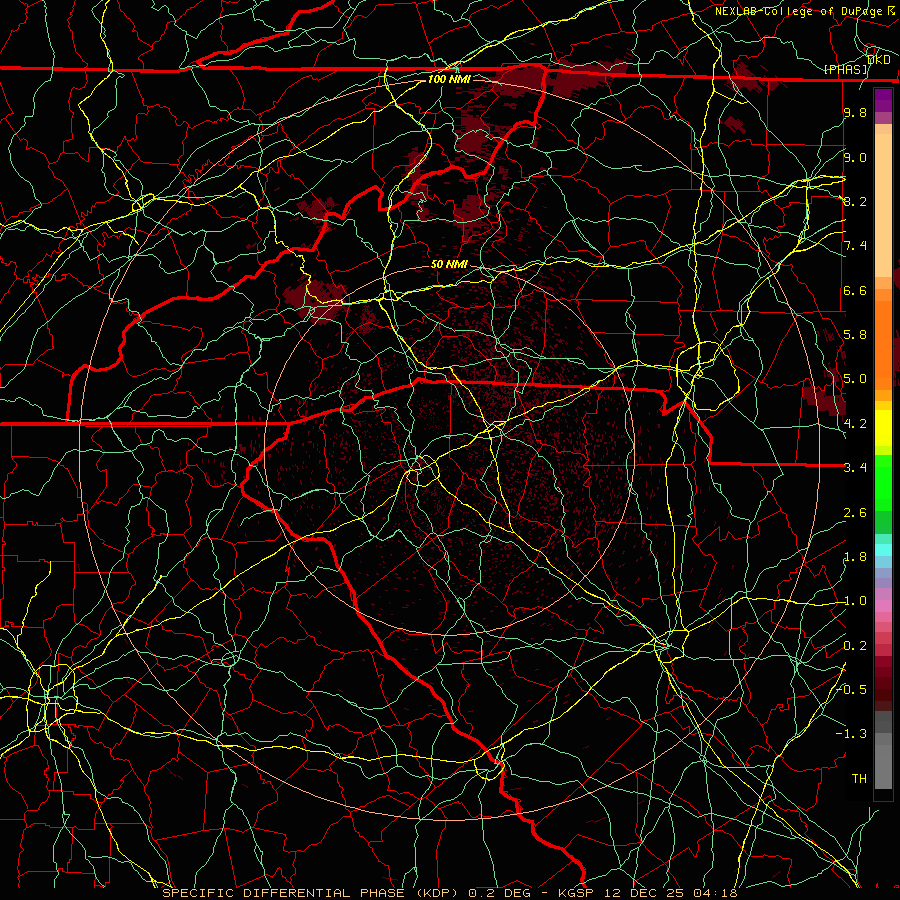Click the 7.4 value on the color scale

(x=855, y=246)
